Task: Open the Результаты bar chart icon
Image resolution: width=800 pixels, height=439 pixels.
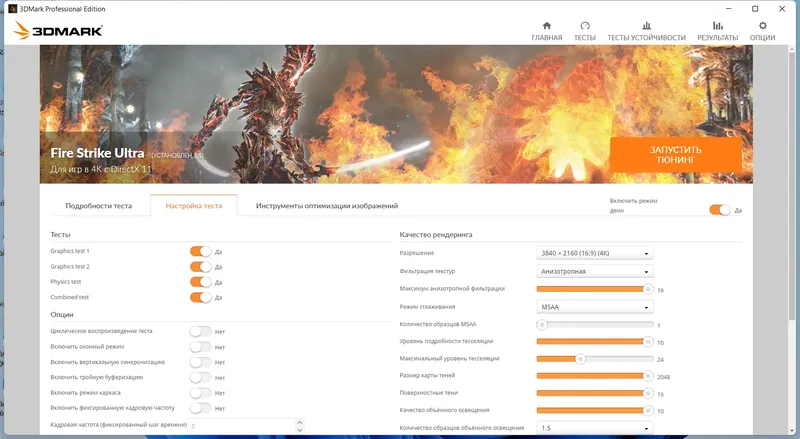Action: [x=717, y=26]
